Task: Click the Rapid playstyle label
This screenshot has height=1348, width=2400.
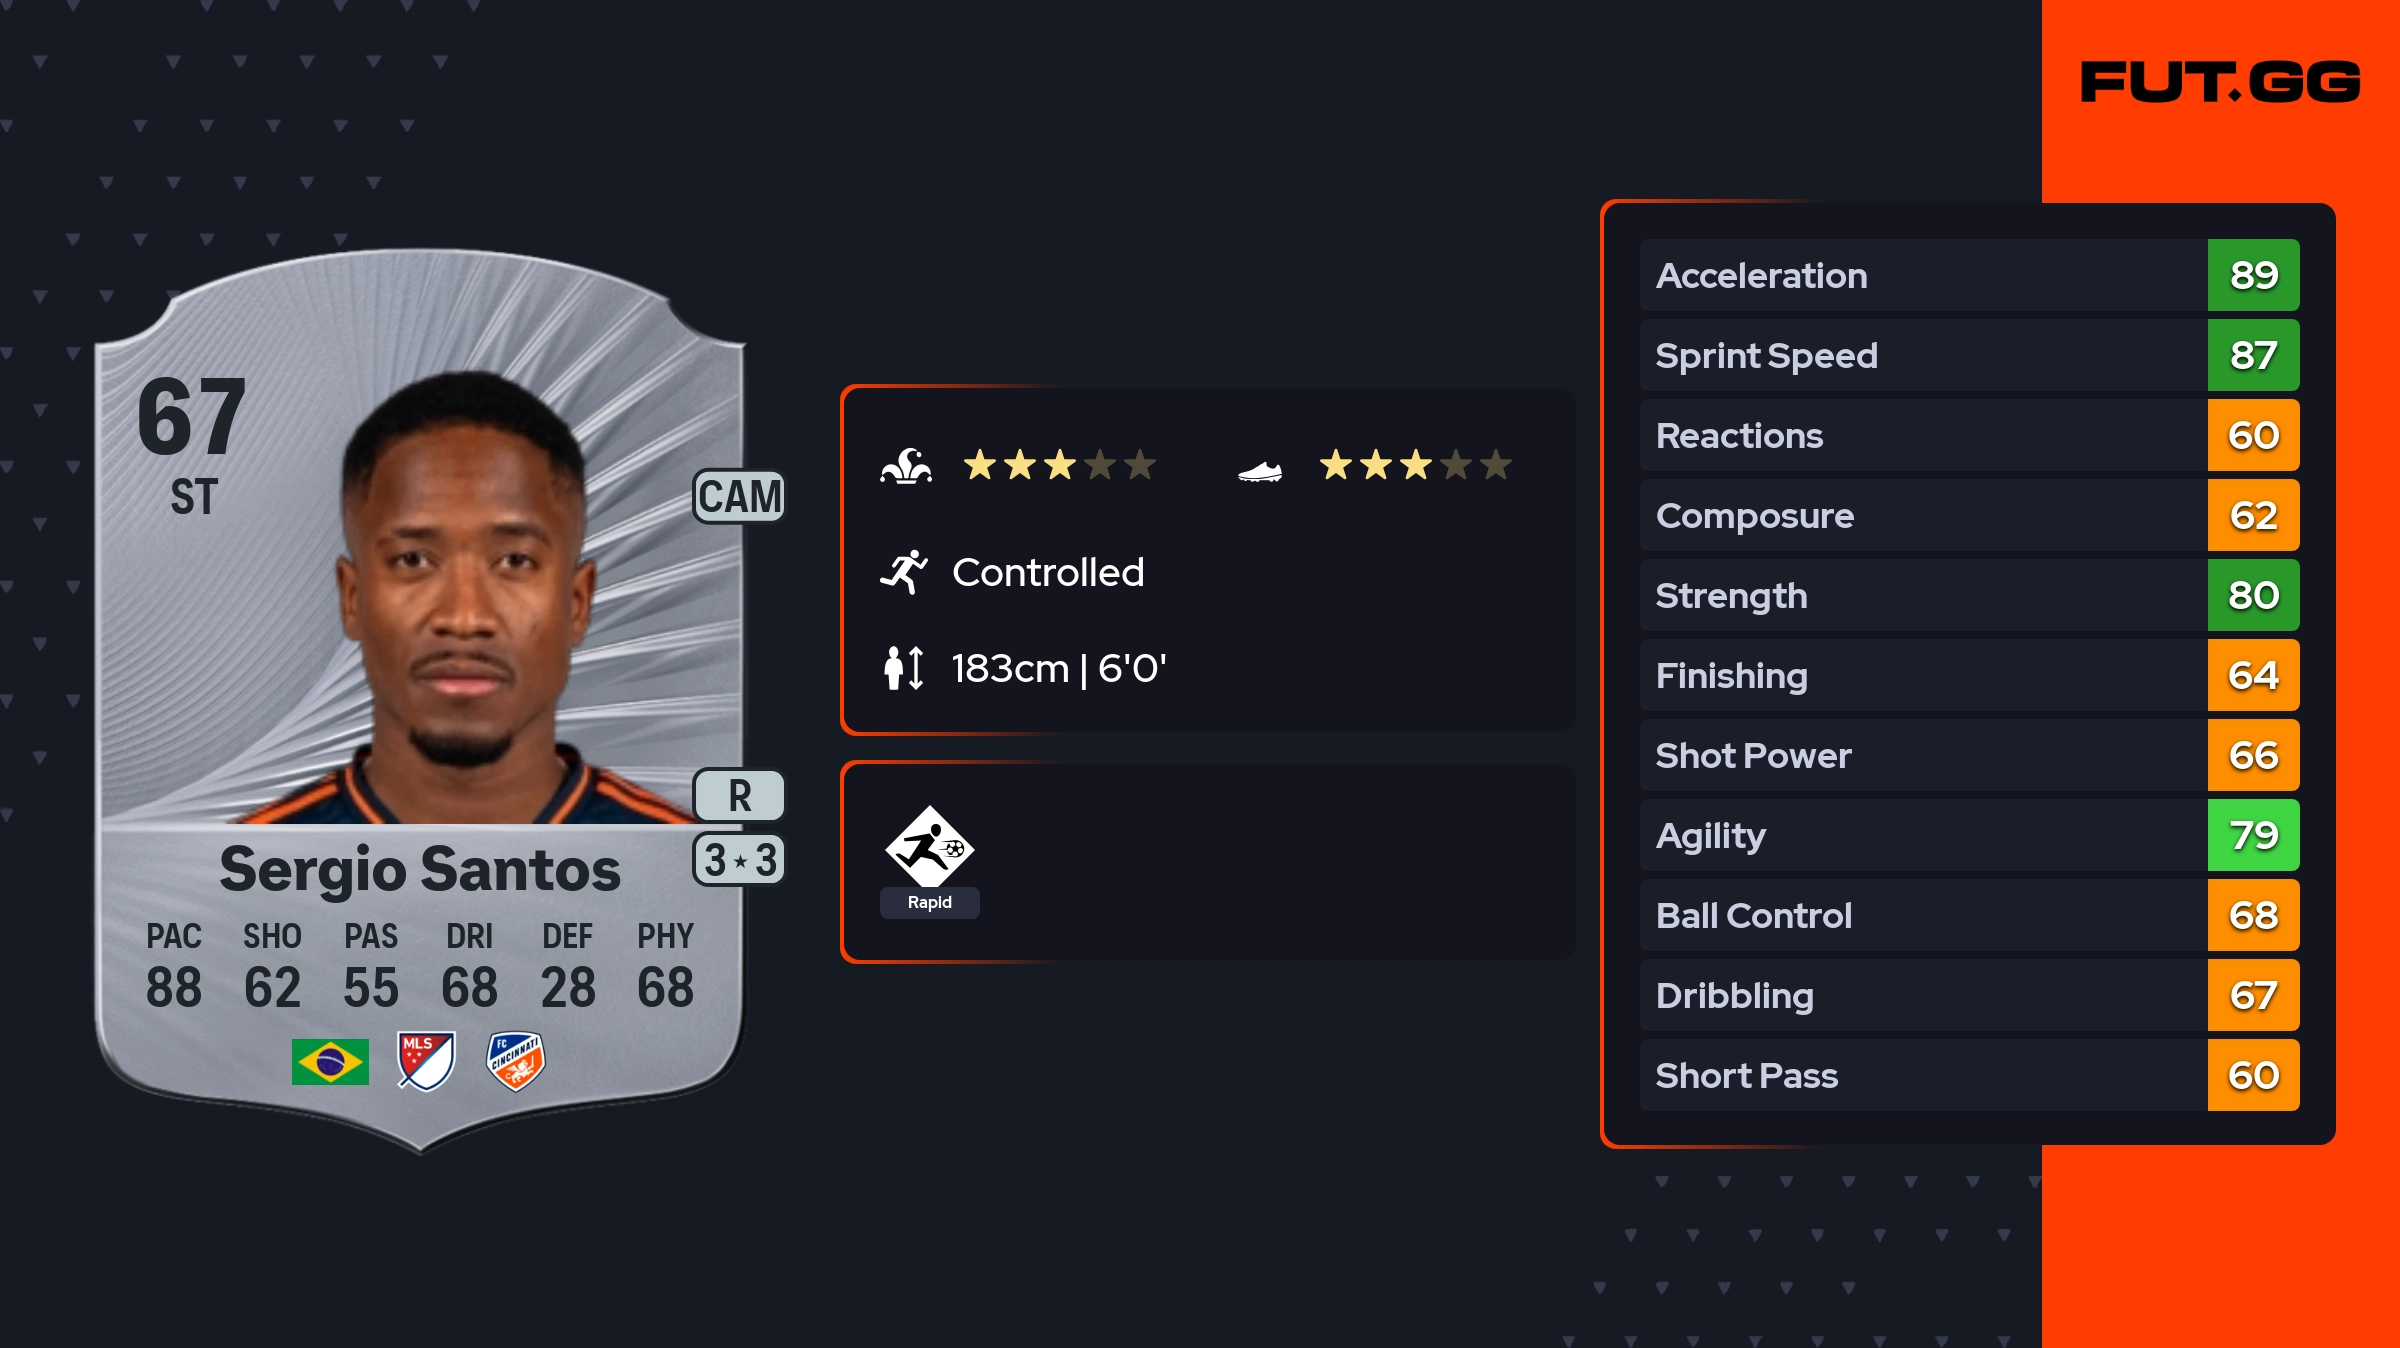Action: (x=929, y=902)
